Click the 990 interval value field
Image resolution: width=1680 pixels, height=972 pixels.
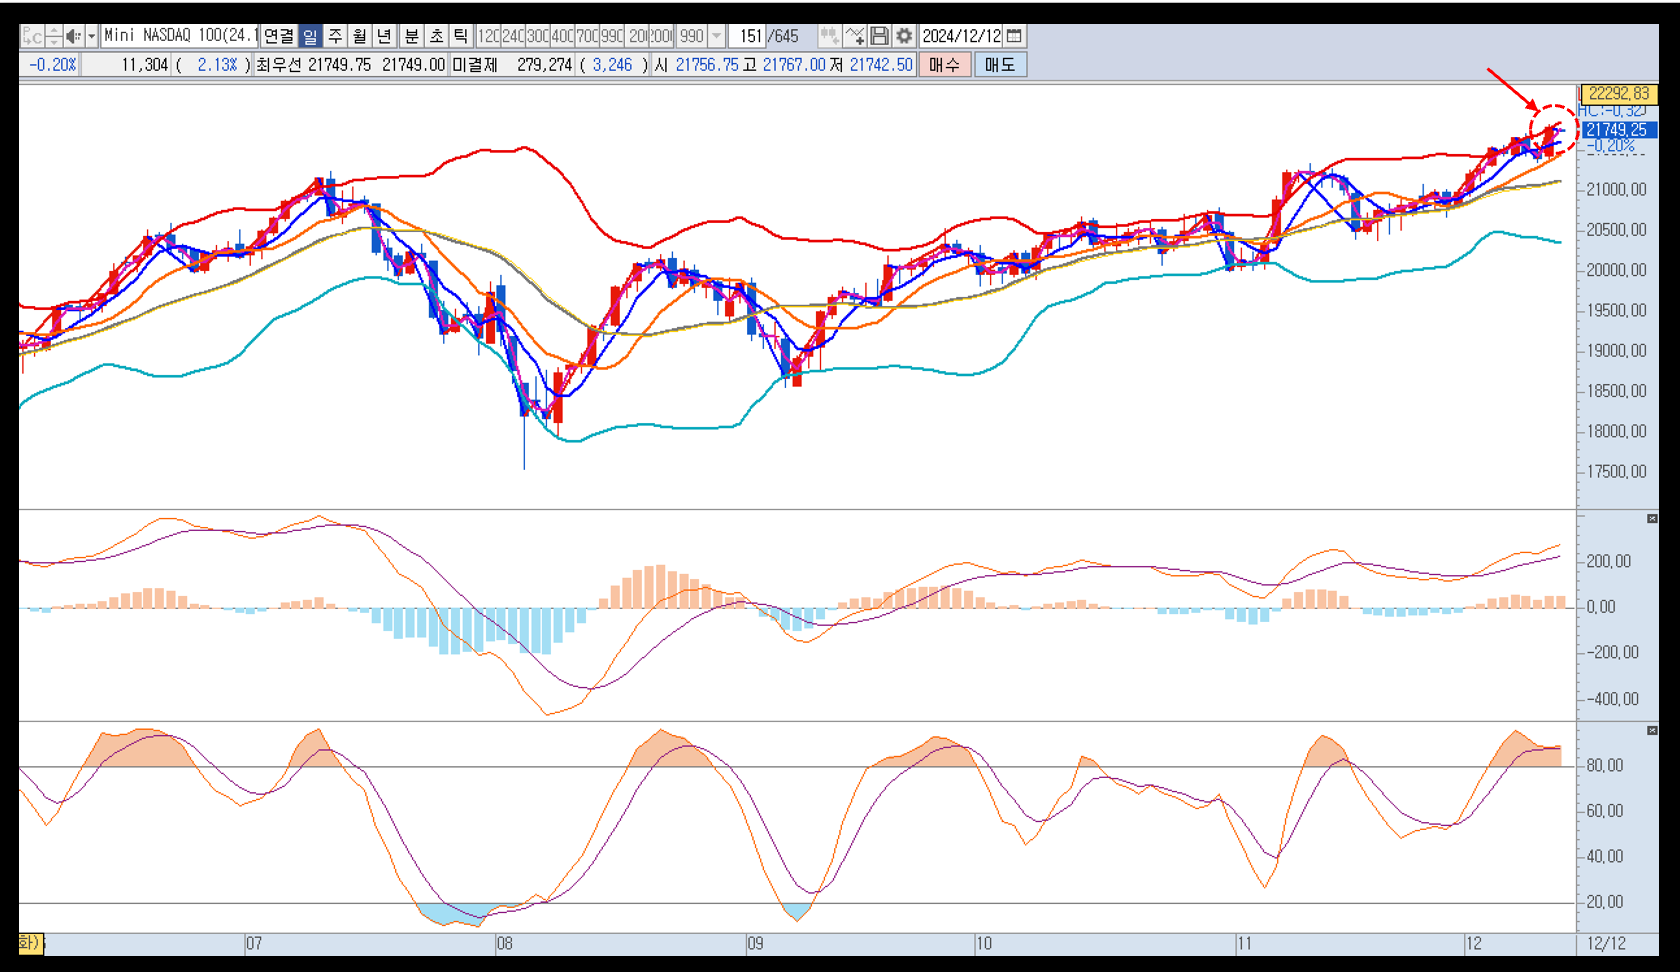[692, 36]
